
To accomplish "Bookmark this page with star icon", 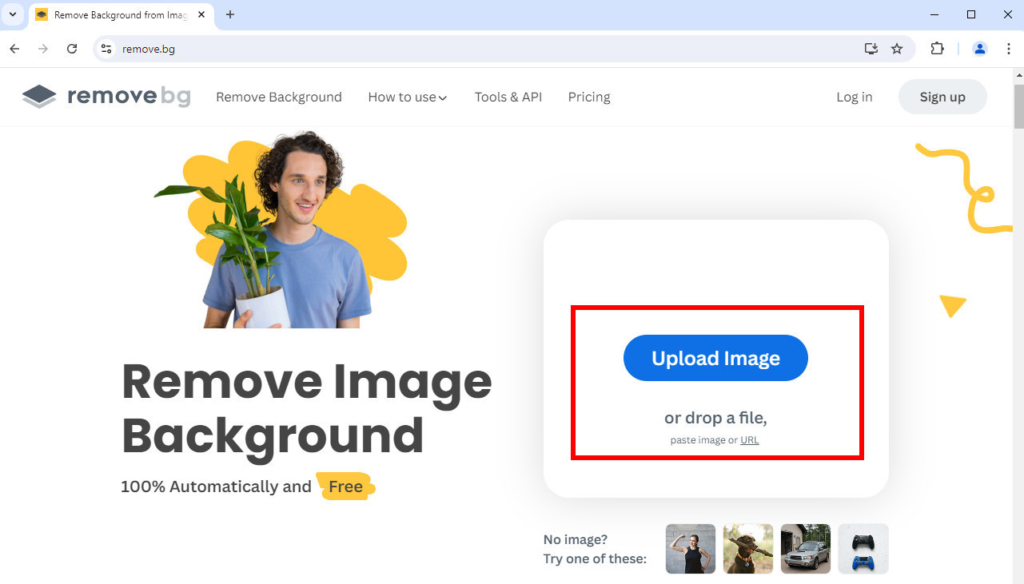I will pos(897,48).
